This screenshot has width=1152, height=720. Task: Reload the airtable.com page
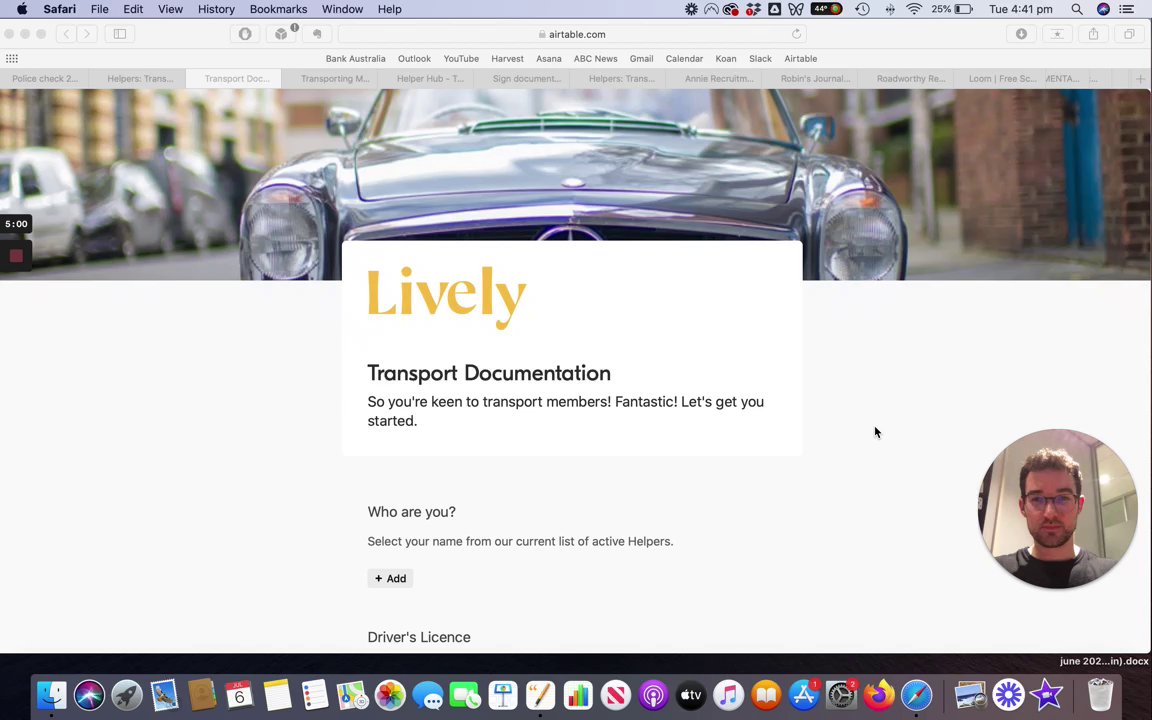[796, 34]
